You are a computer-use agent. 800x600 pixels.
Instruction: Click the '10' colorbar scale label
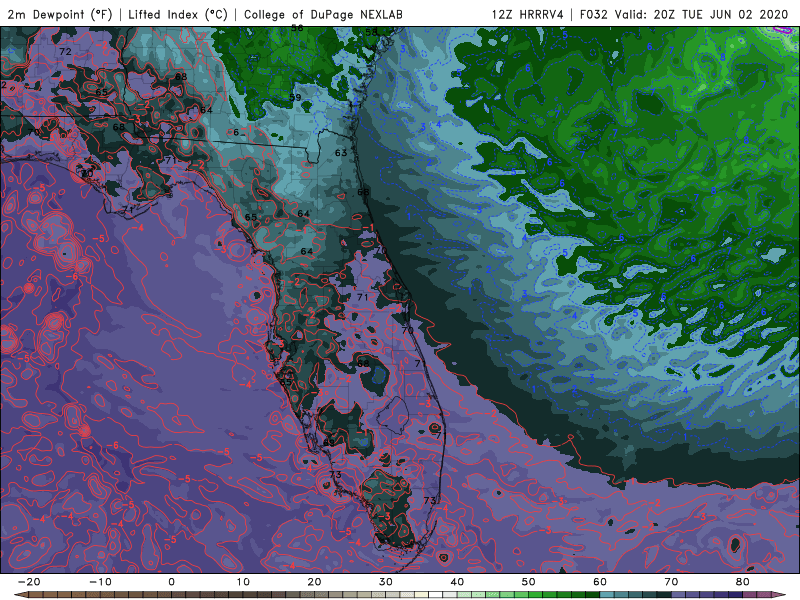click(x=243, y=582)
